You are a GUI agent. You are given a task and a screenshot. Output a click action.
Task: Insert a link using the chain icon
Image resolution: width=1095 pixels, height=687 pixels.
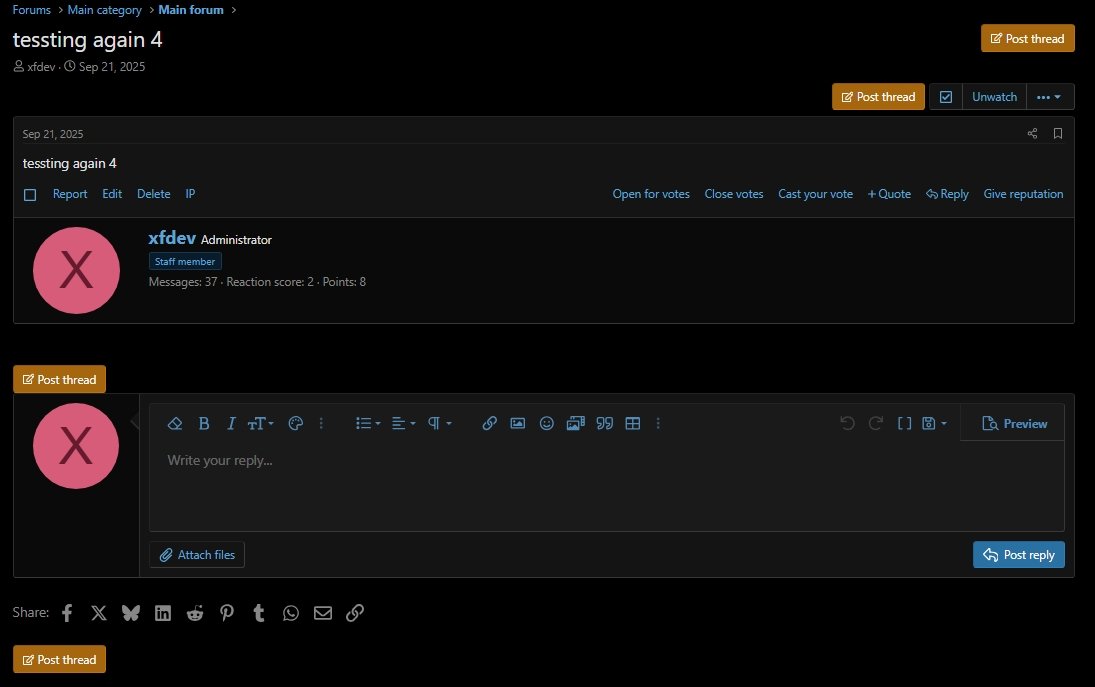point(489,423)
